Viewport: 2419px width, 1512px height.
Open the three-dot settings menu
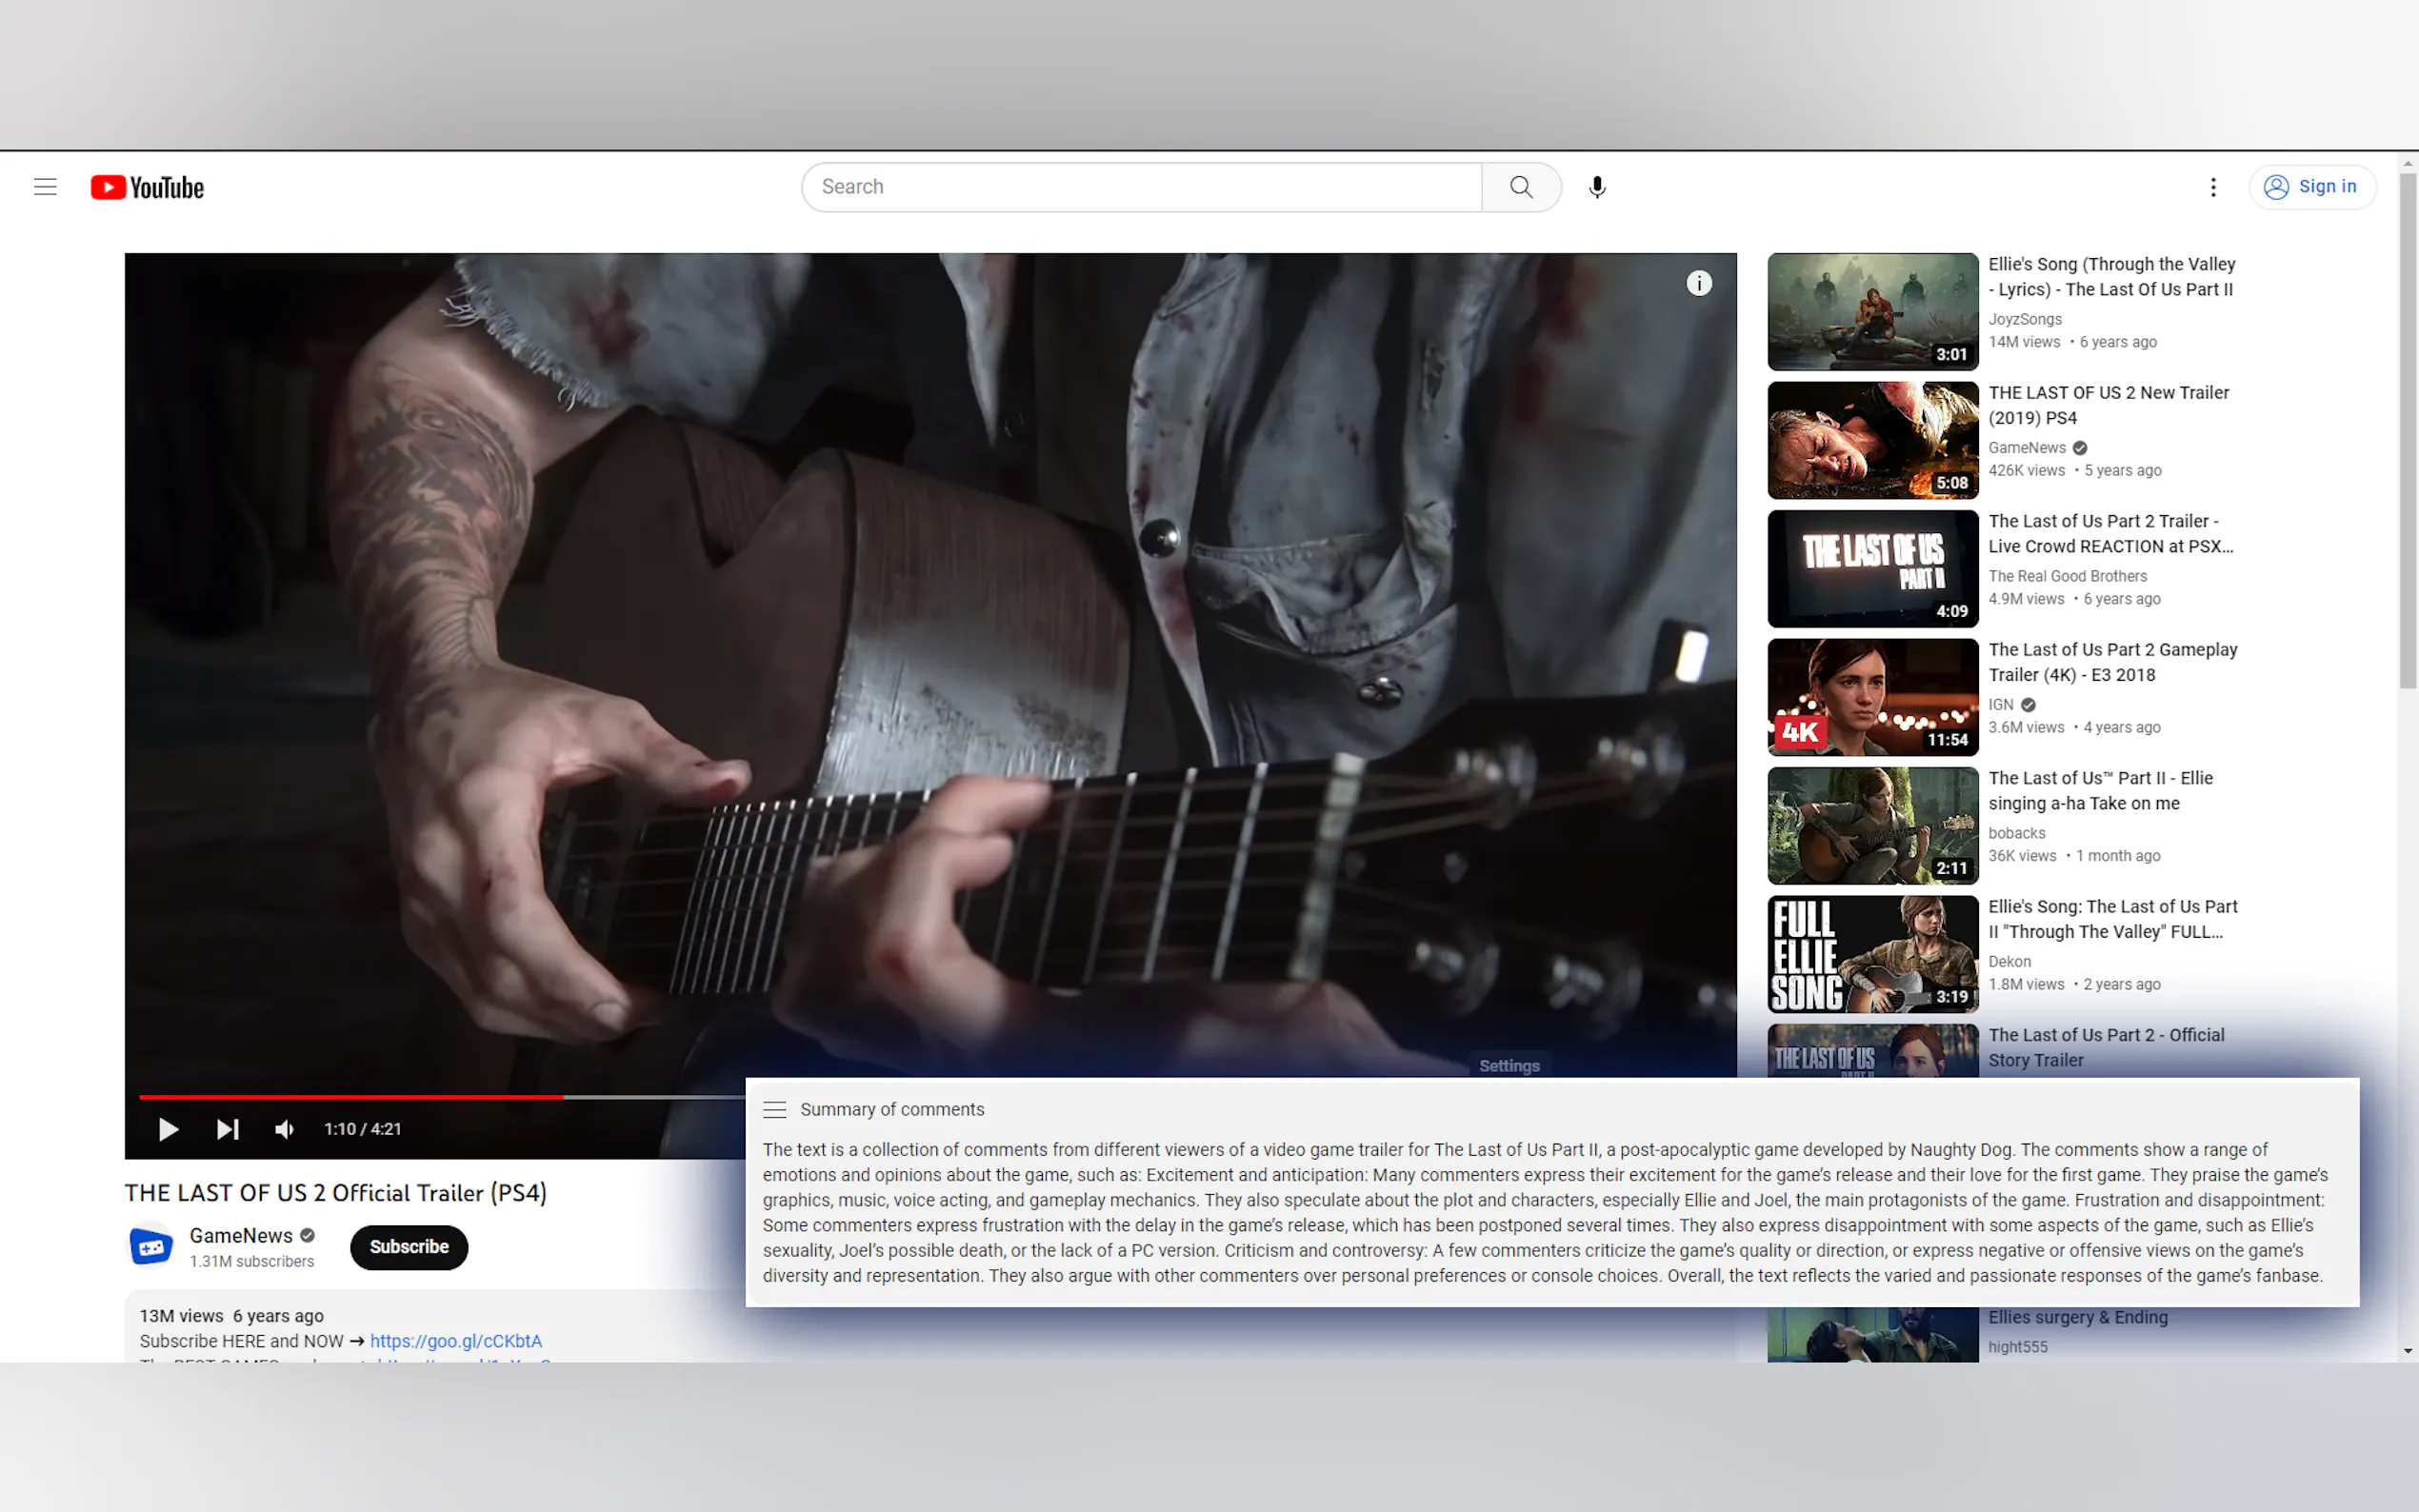pyautogui.click(x=2212, y=187)
